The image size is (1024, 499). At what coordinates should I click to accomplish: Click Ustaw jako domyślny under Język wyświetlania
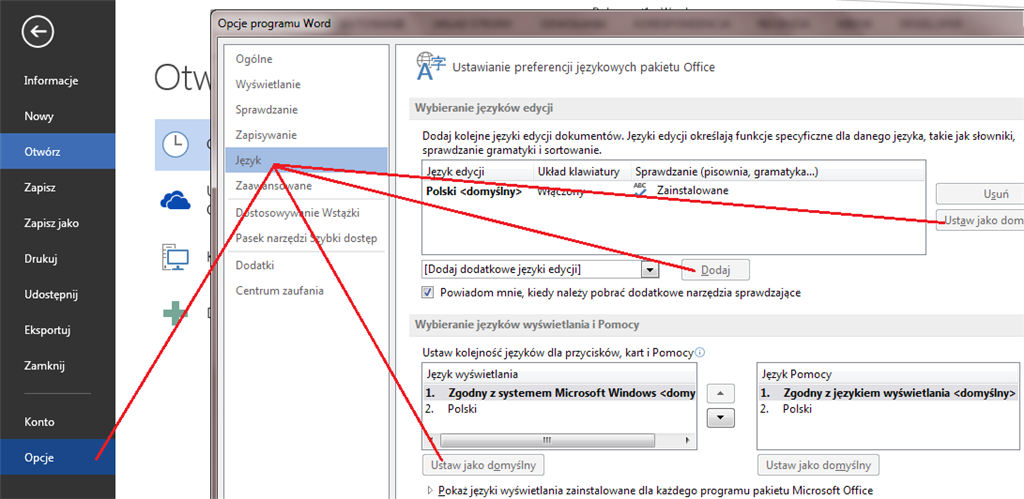[483, 466]
